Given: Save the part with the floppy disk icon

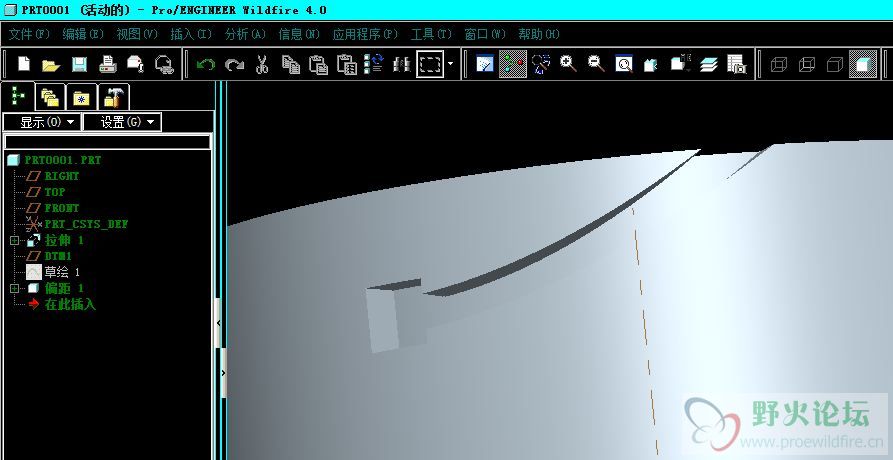Looking at the screenshot, I should pos(79,64).
